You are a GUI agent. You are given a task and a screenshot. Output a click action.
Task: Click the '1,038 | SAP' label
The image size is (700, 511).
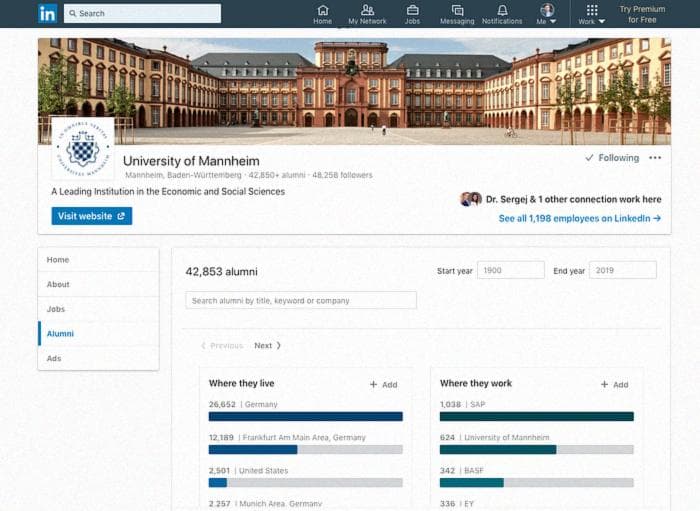coord(462,404)
